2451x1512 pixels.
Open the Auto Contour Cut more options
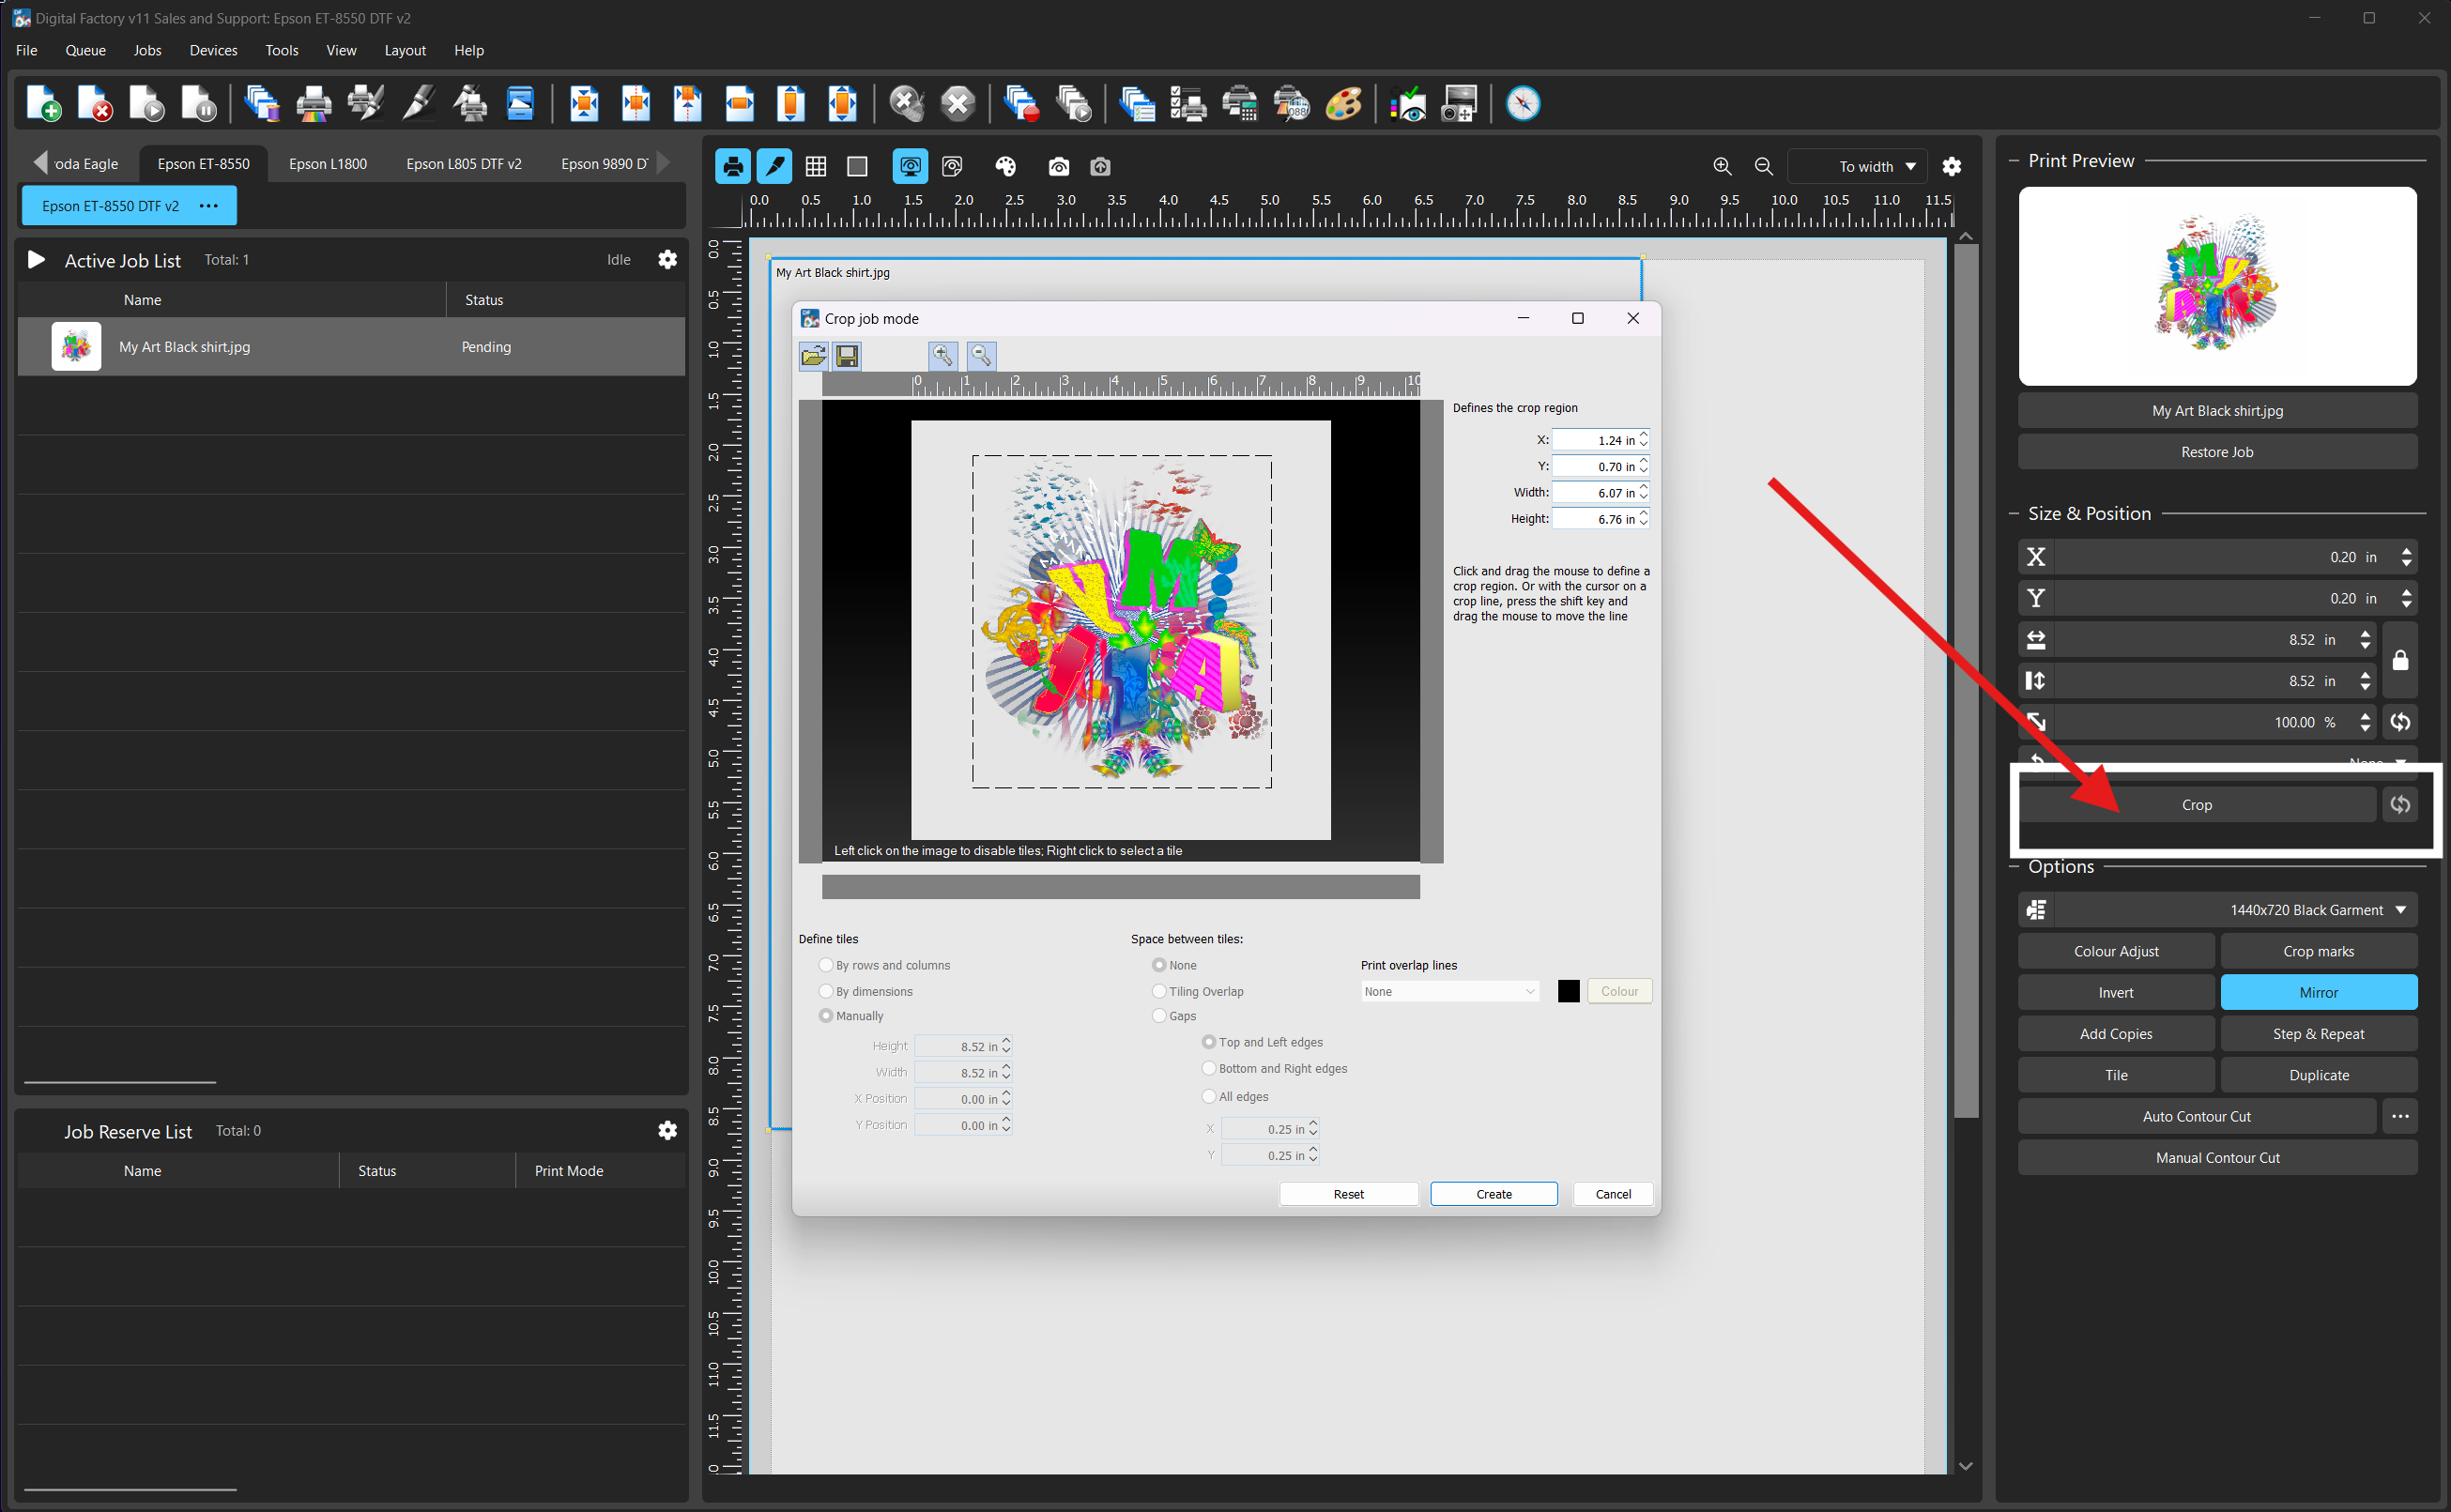click(x=2400, y=1116)
